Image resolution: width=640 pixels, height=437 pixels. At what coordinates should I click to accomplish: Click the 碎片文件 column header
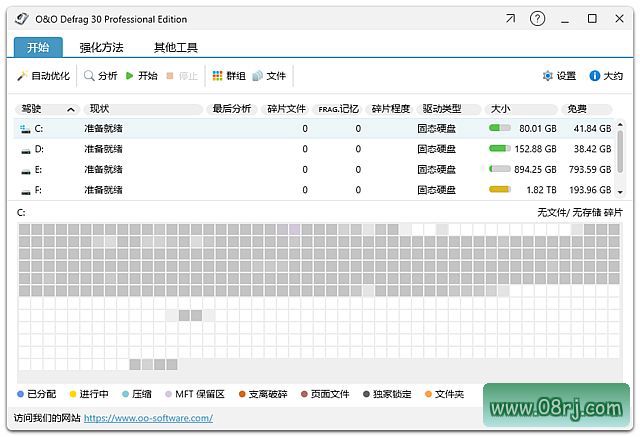pos(286,109)
